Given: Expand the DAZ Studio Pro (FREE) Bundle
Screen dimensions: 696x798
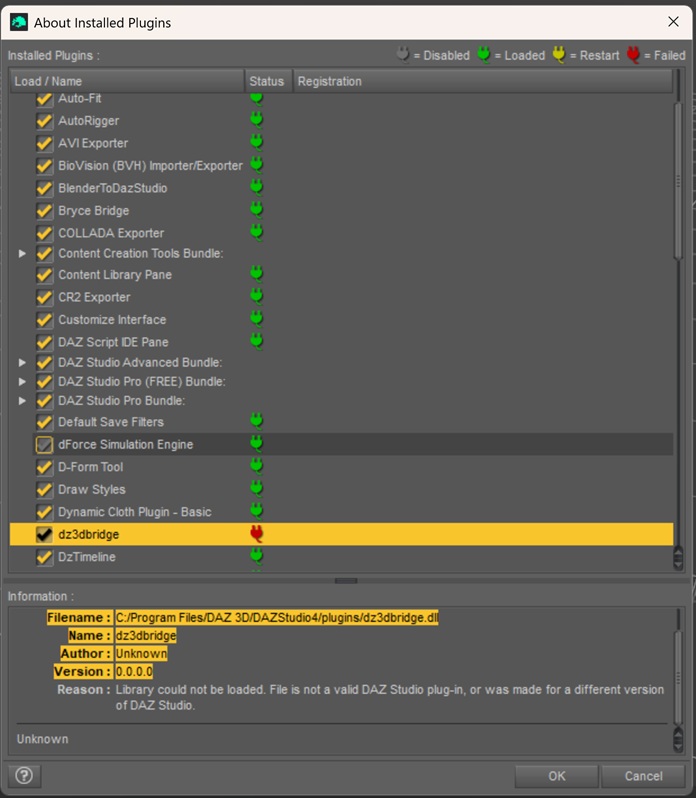Looking at the screenshot, I should coord(22,381).
